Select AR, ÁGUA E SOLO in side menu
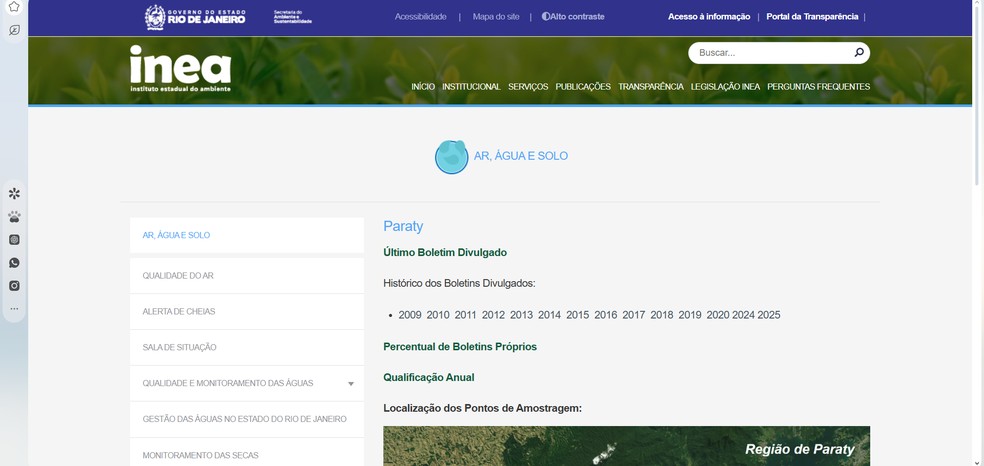Screen dimensions: 984x466 (x=247, y=235)
